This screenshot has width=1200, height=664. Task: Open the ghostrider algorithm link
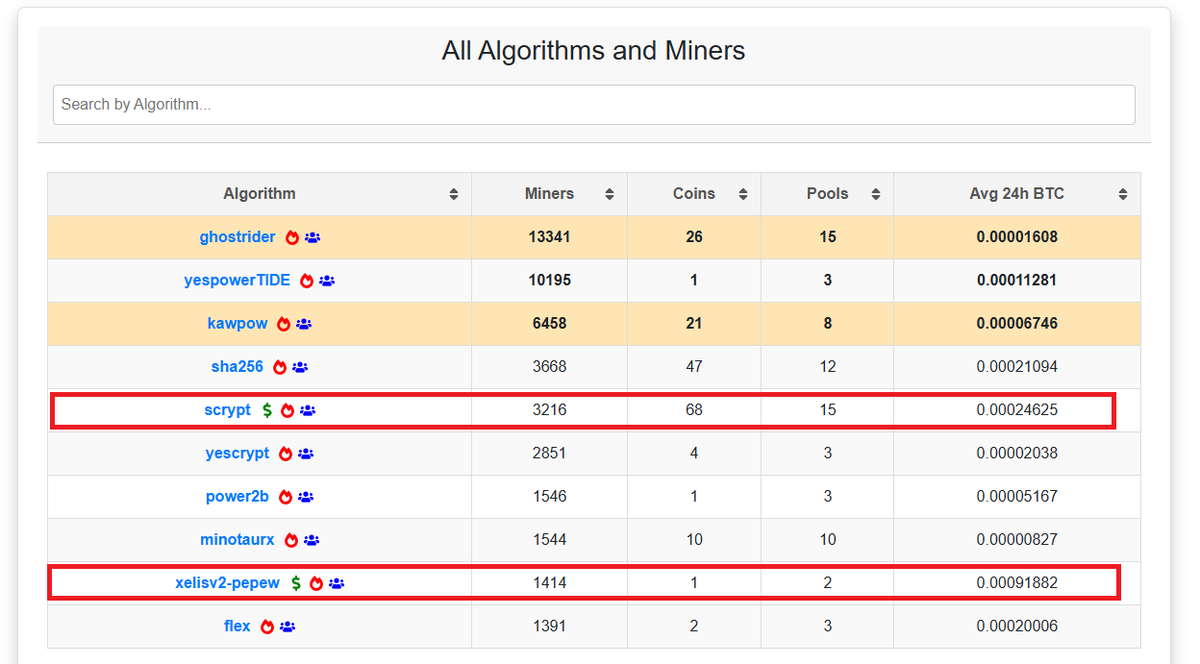[x=237, y=237]
